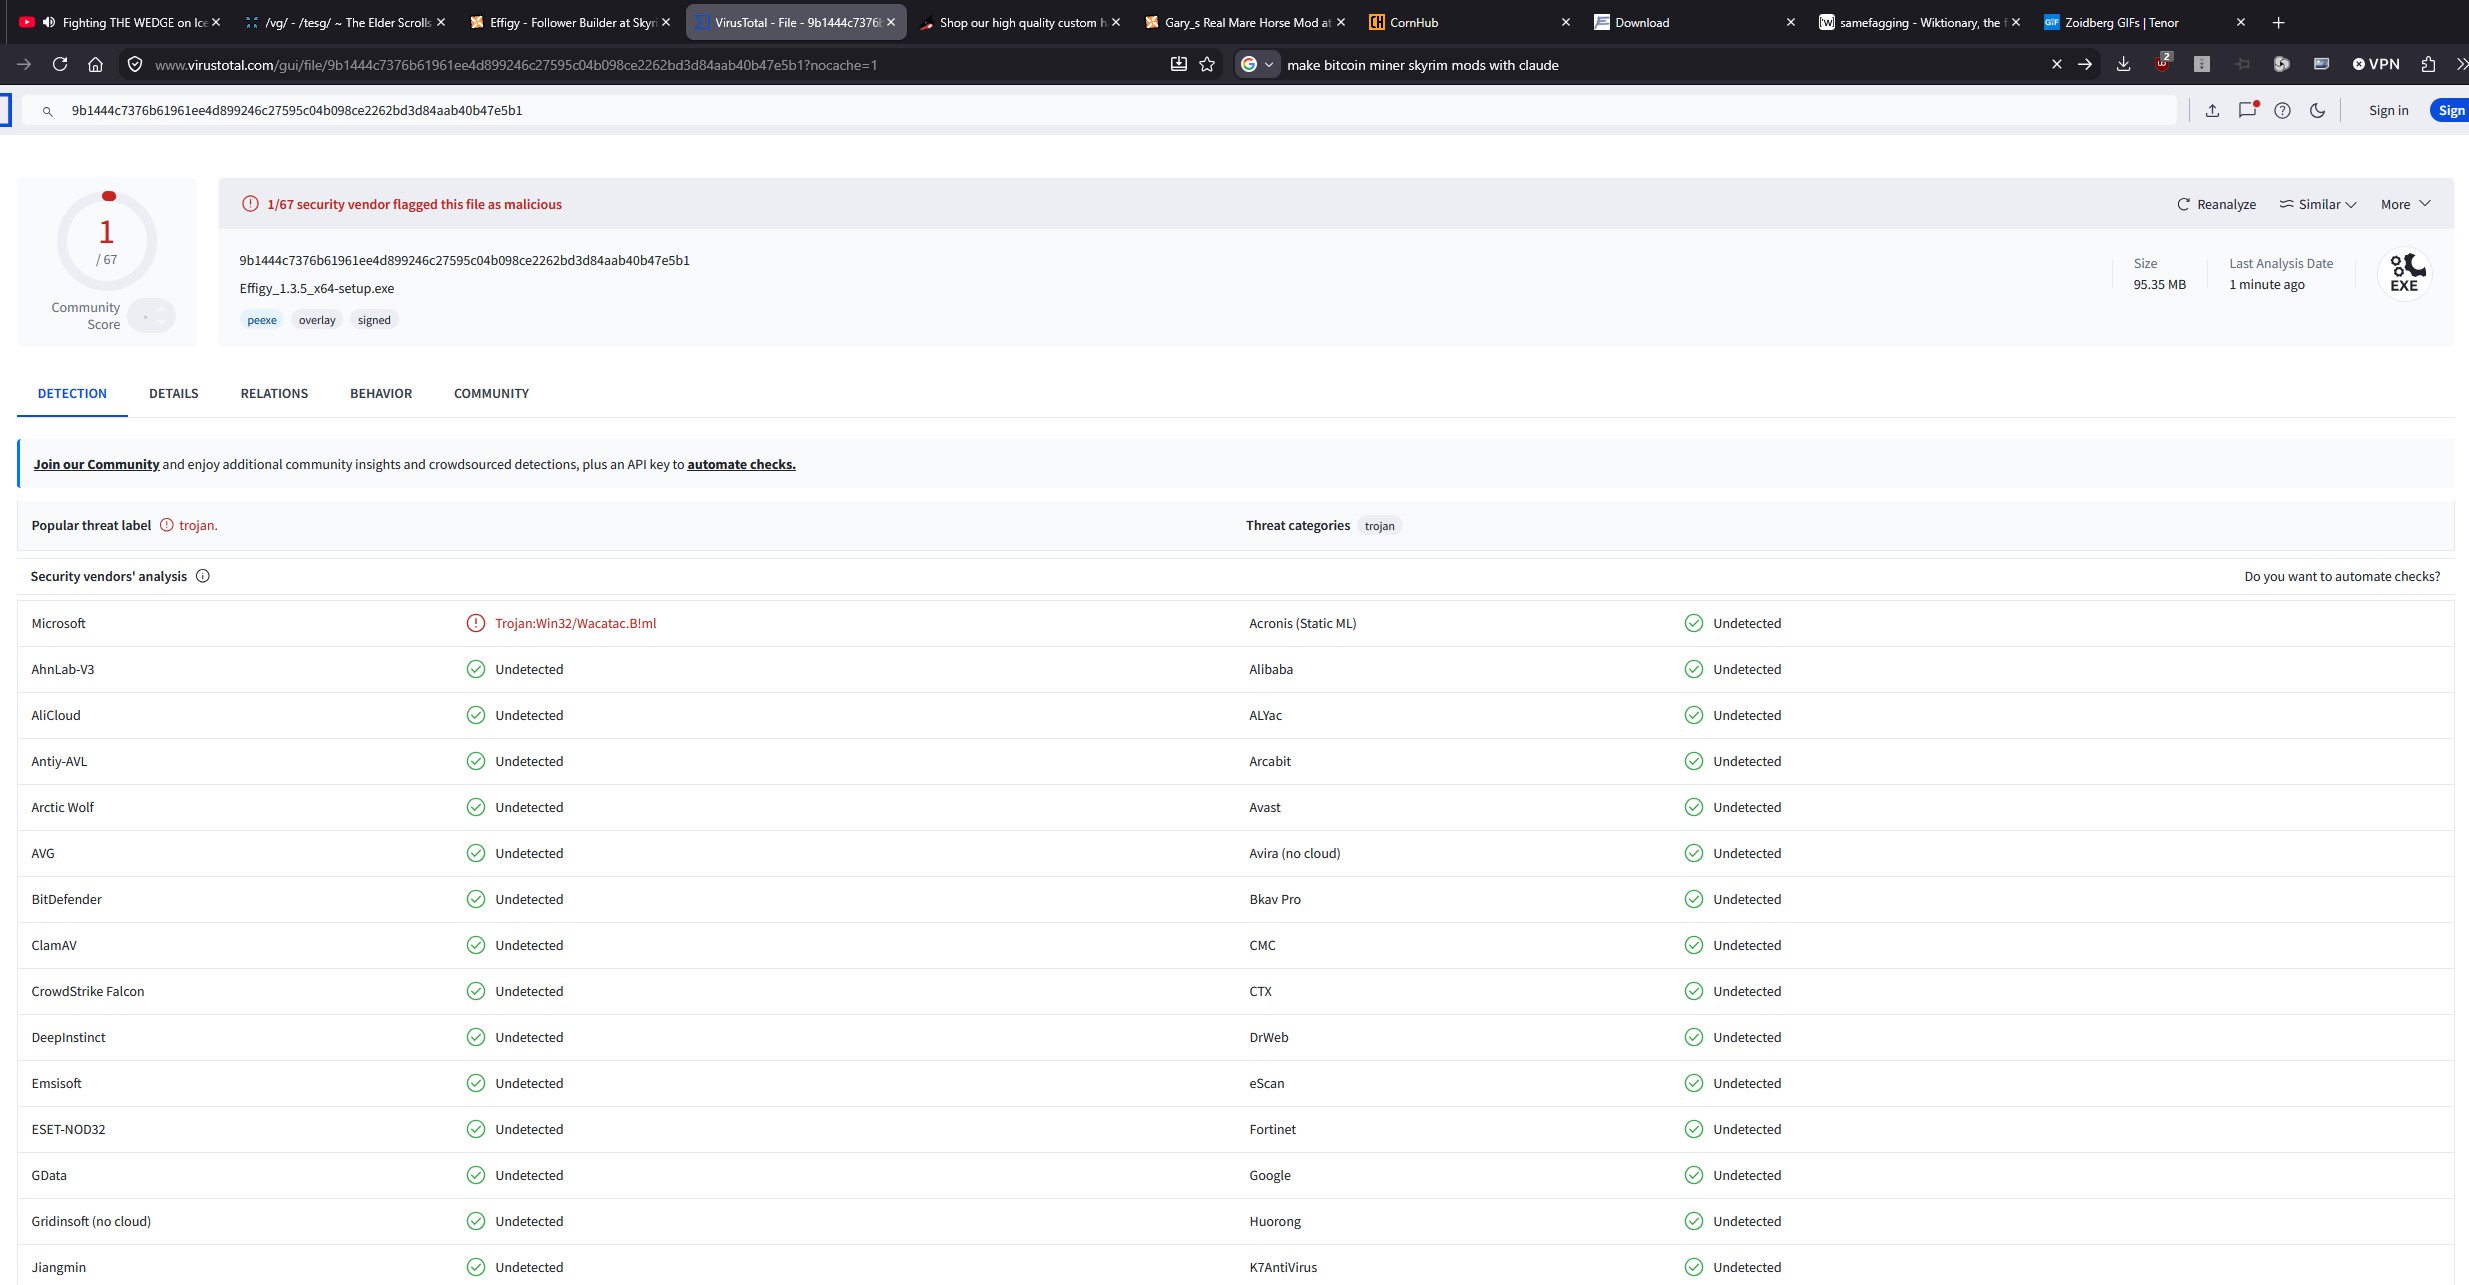2469x1285 pixels.
Task: Click the peexe tag
Action: point(262,320)
